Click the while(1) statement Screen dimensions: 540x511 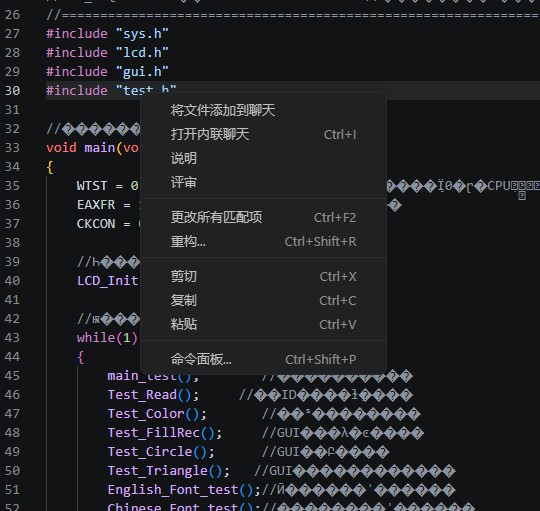coord(107,338)
